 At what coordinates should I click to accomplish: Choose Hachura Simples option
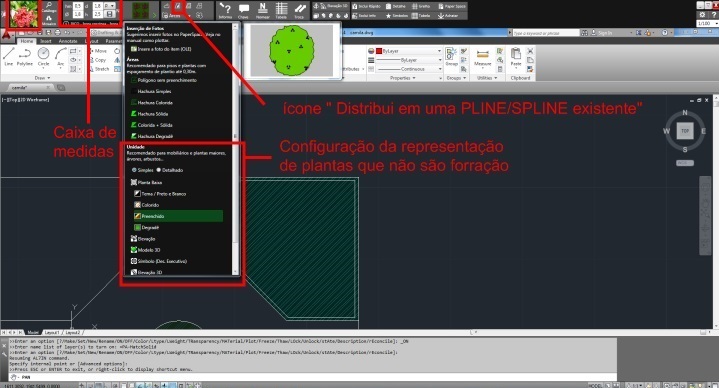(151, 91)
